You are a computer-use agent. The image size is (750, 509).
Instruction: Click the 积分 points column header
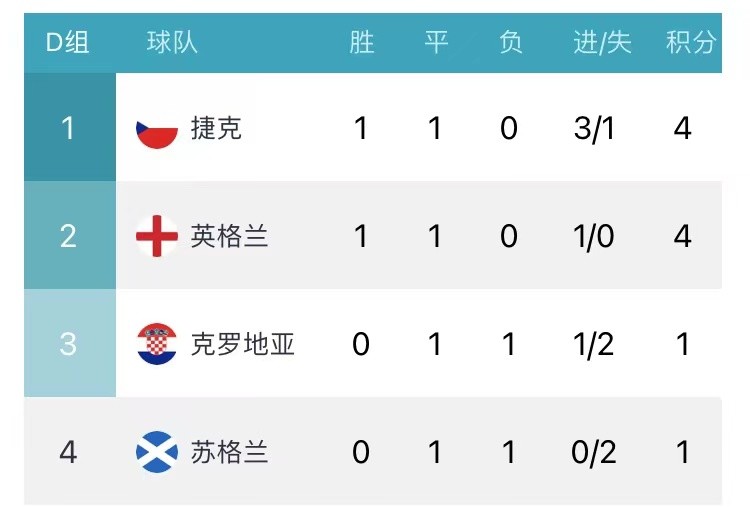pos(691,42)
